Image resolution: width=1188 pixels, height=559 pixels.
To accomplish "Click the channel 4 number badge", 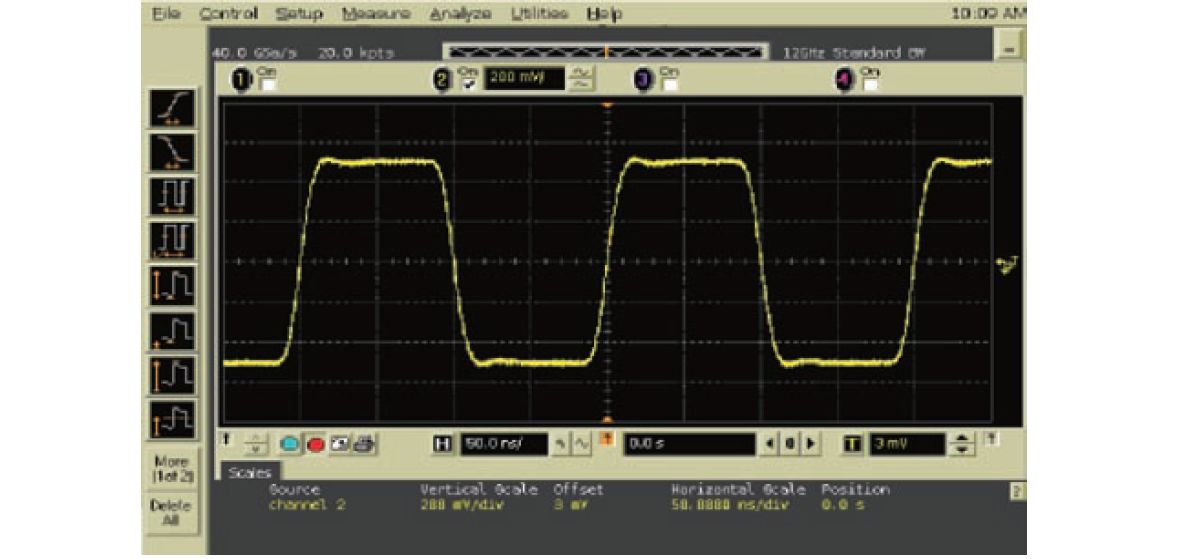I will [x=844, y=80].
